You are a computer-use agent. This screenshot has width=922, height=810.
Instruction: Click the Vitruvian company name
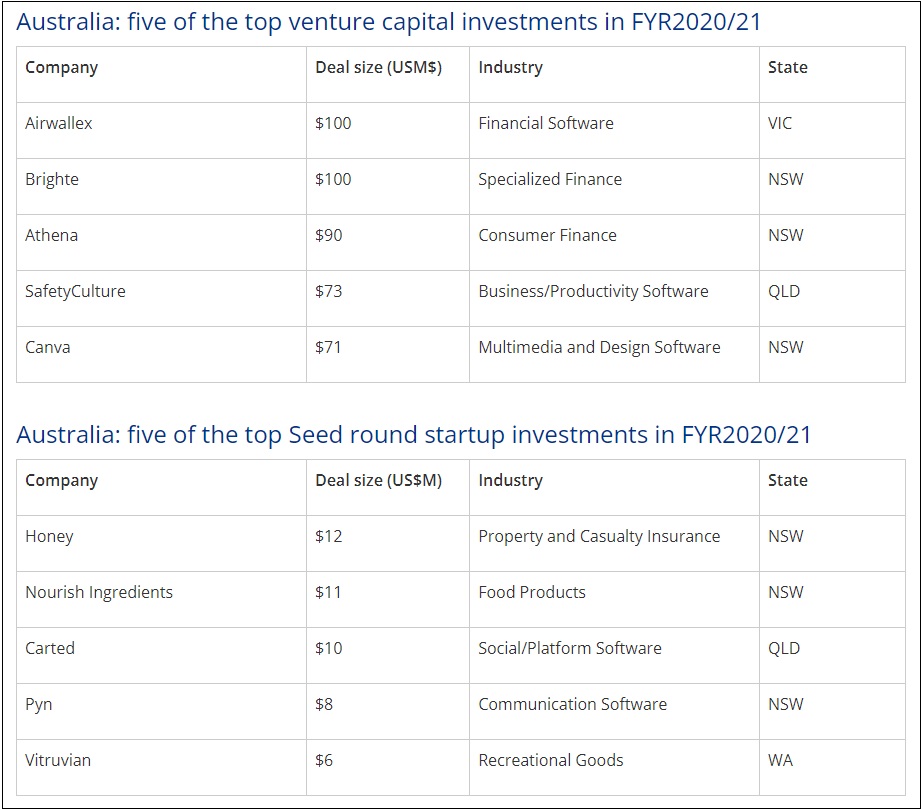[x=58, y=761]
